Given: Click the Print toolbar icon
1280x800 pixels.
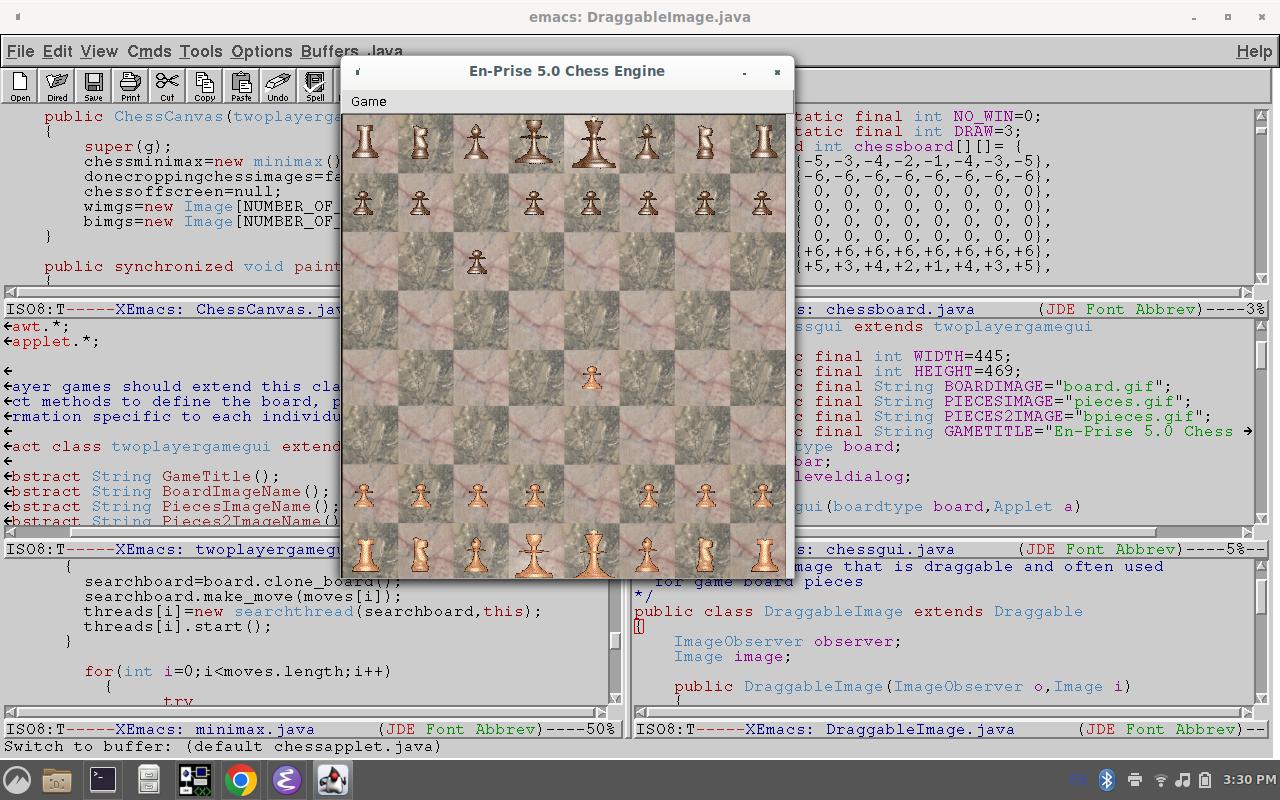Looking at the screenshot, I should click(x=130, y=86).
